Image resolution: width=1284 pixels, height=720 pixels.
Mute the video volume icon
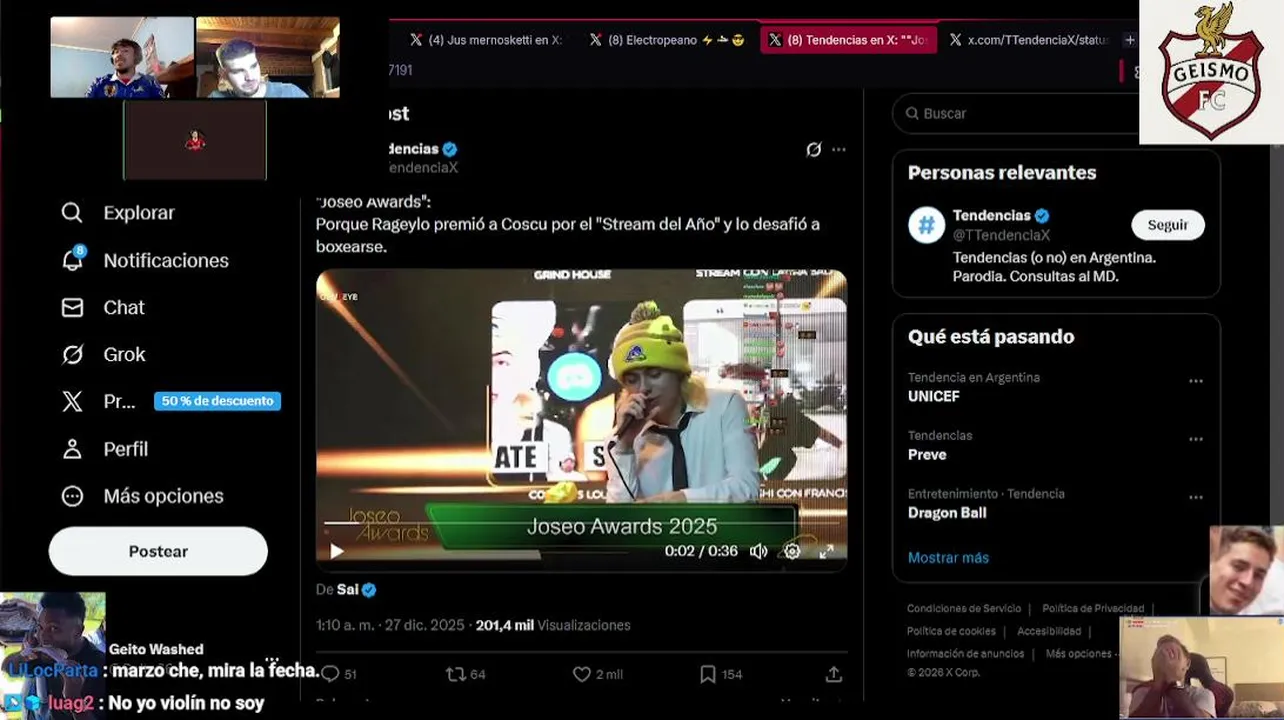pyautogui.click(x=759, y=551)
